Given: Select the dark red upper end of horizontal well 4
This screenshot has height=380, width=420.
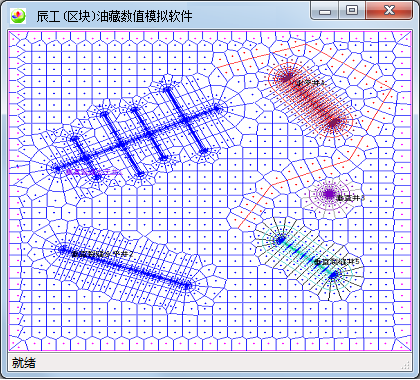Looking at the screenshot, I should (x=286, y=78).
